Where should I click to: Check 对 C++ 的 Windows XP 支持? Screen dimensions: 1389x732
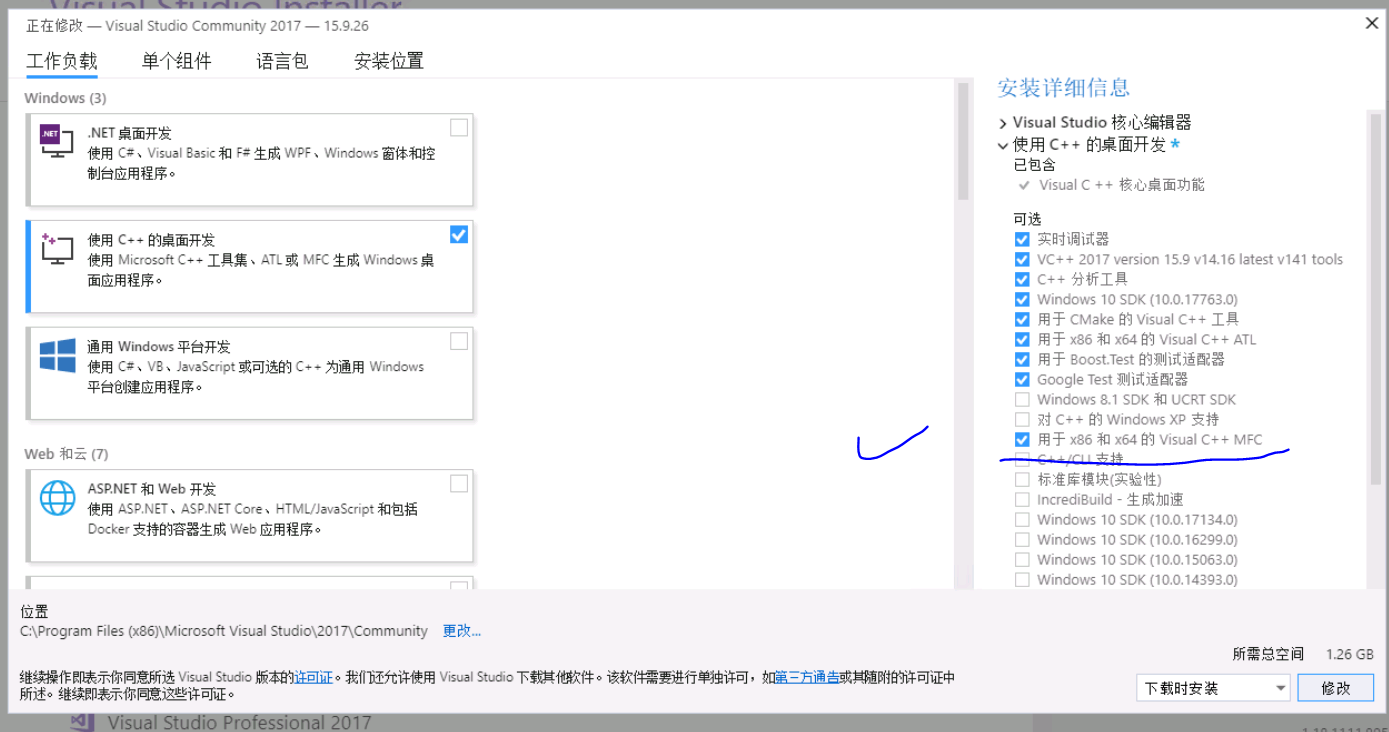pyautogui.click(x=1022, y=419)
